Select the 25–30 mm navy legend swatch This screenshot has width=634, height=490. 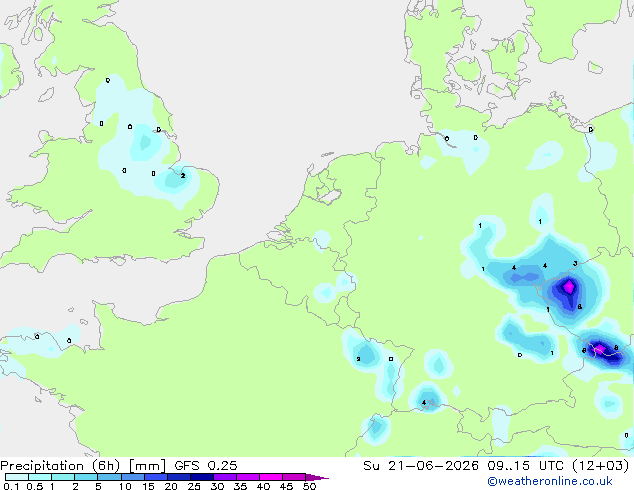201,477
